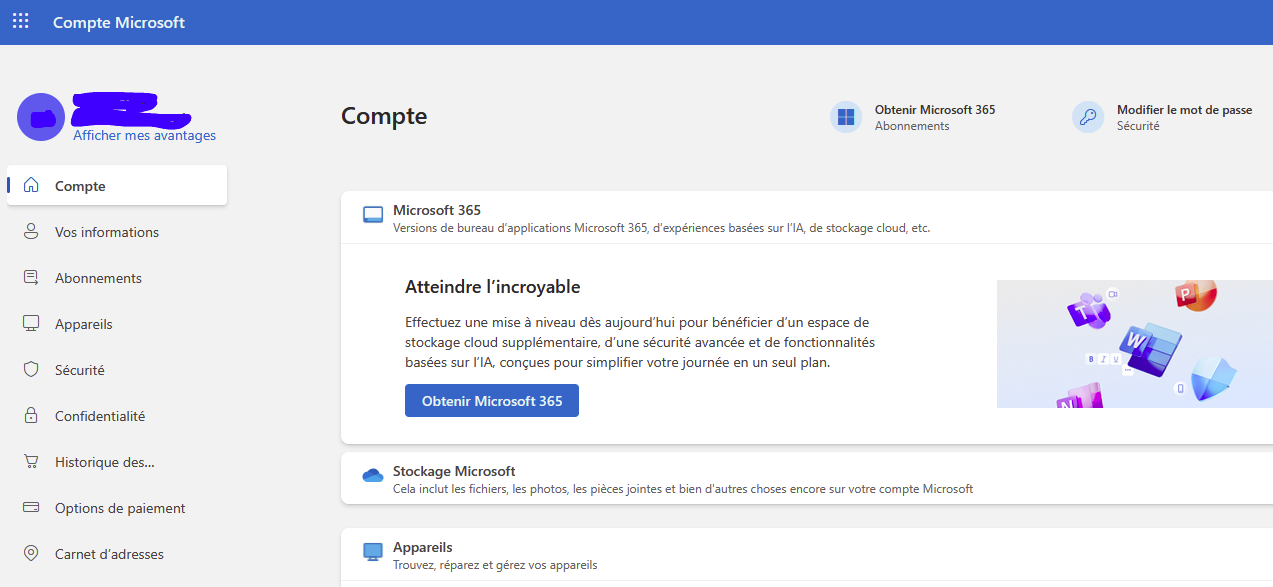This screenshot has height=587, width=1273.
Task: Click Modifier le mot de passe link
Action: (1184, 110)
